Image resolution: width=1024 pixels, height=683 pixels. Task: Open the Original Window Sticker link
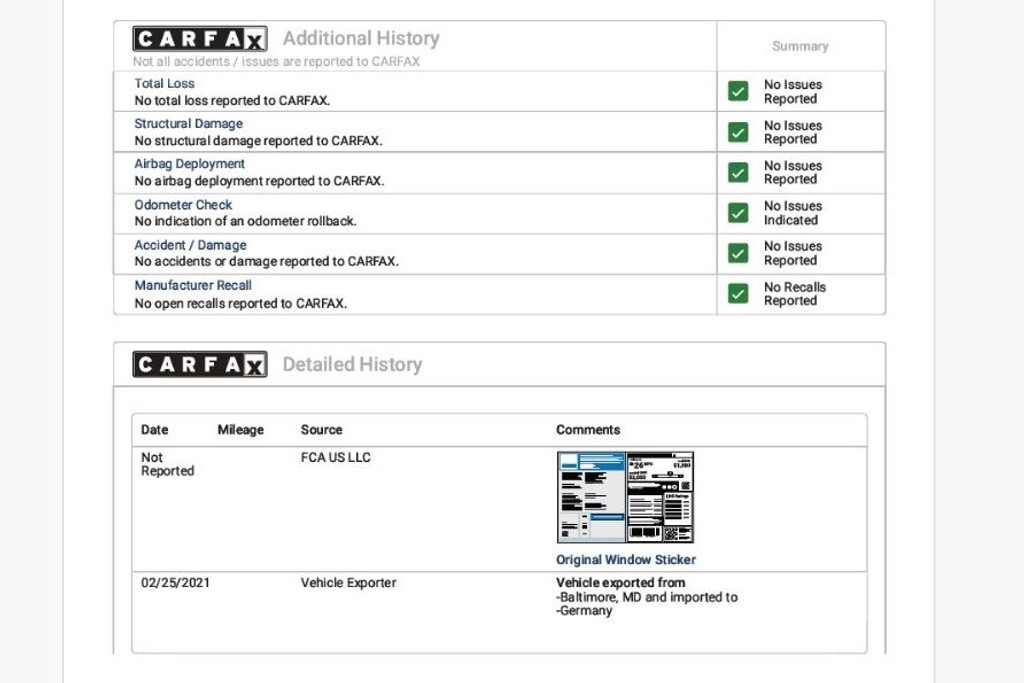pyautogui.click(x=626, y=560)
